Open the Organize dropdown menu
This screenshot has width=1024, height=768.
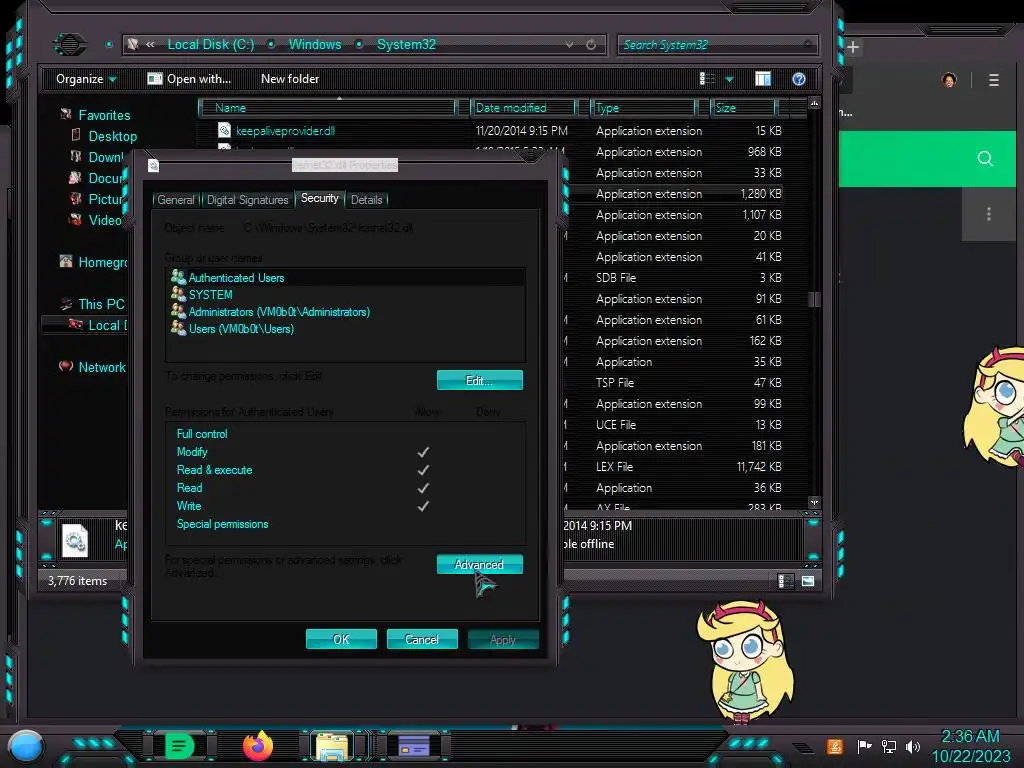pos(86,79)
